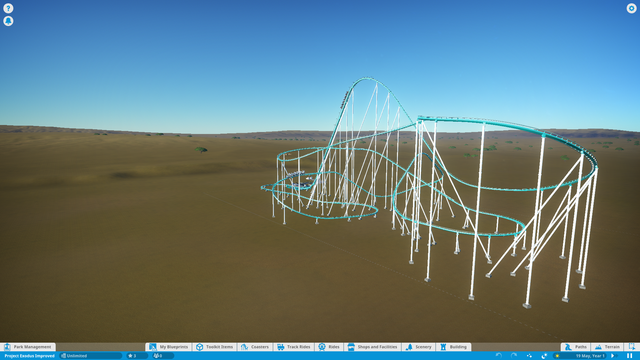Viewport: 640px width, 360px height.
Task: Click the undo arrow icon
Action: click(x=498, y=356)
